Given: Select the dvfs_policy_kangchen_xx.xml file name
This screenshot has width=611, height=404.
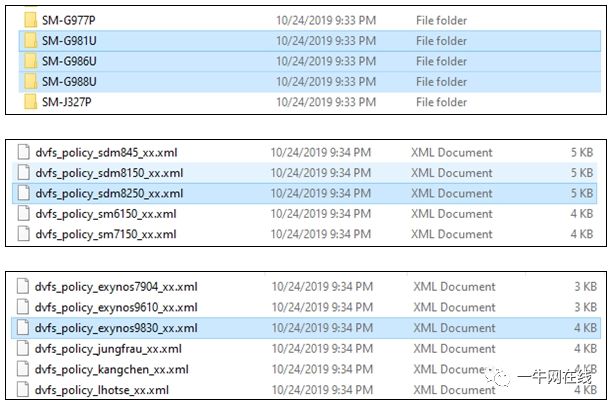Looking at the screenshot, I should (x=111, y=369).
